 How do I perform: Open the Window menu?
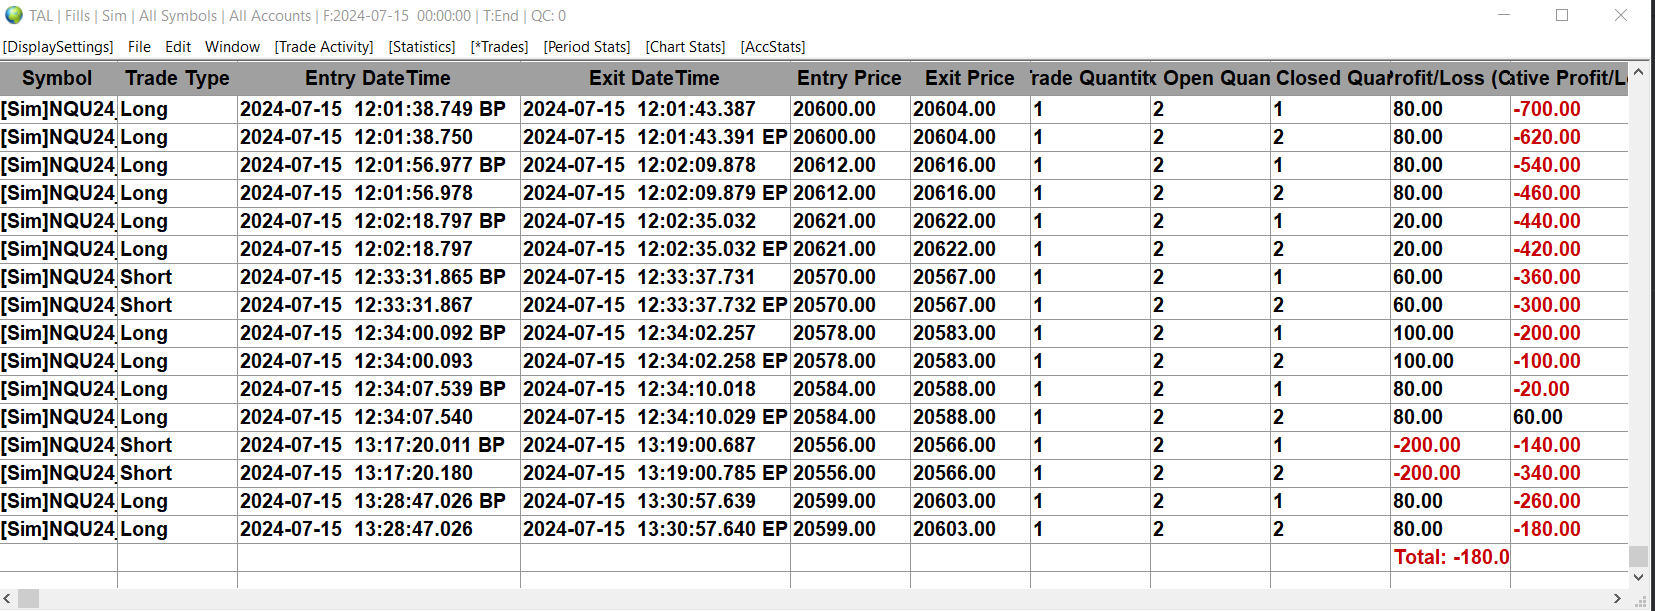point(232,47)
